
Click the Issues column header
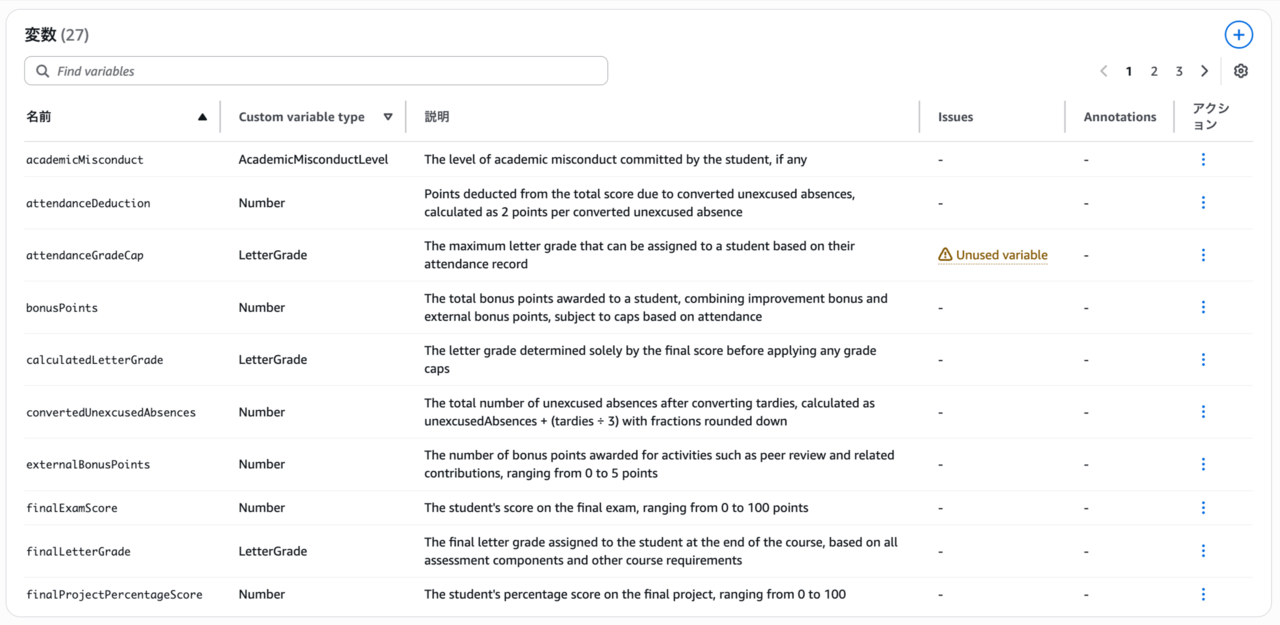tap(955, 117)
